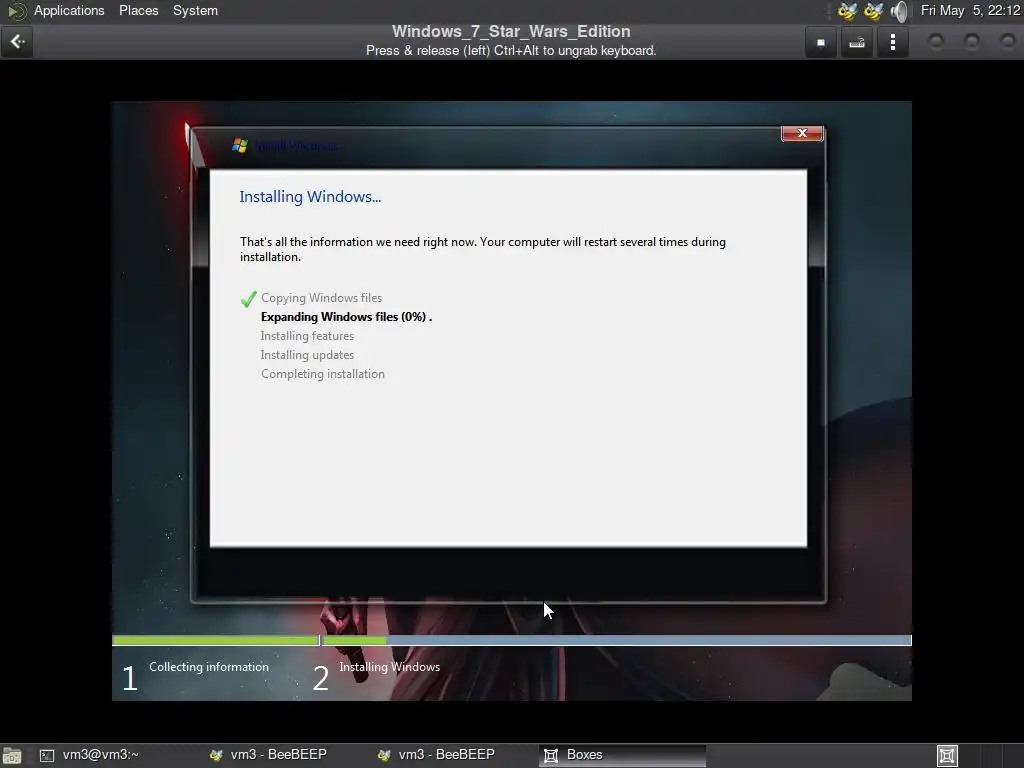The image size is (1024, 768).
Task: Click the small square button beside the keyboard icon
Action: pyautogui.click(x=821, y=42)
